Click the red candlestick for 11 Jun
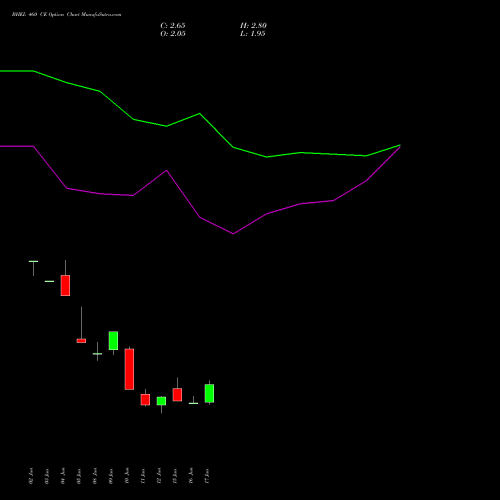This screenshot has height=500, width=500. tap(145, 399)
